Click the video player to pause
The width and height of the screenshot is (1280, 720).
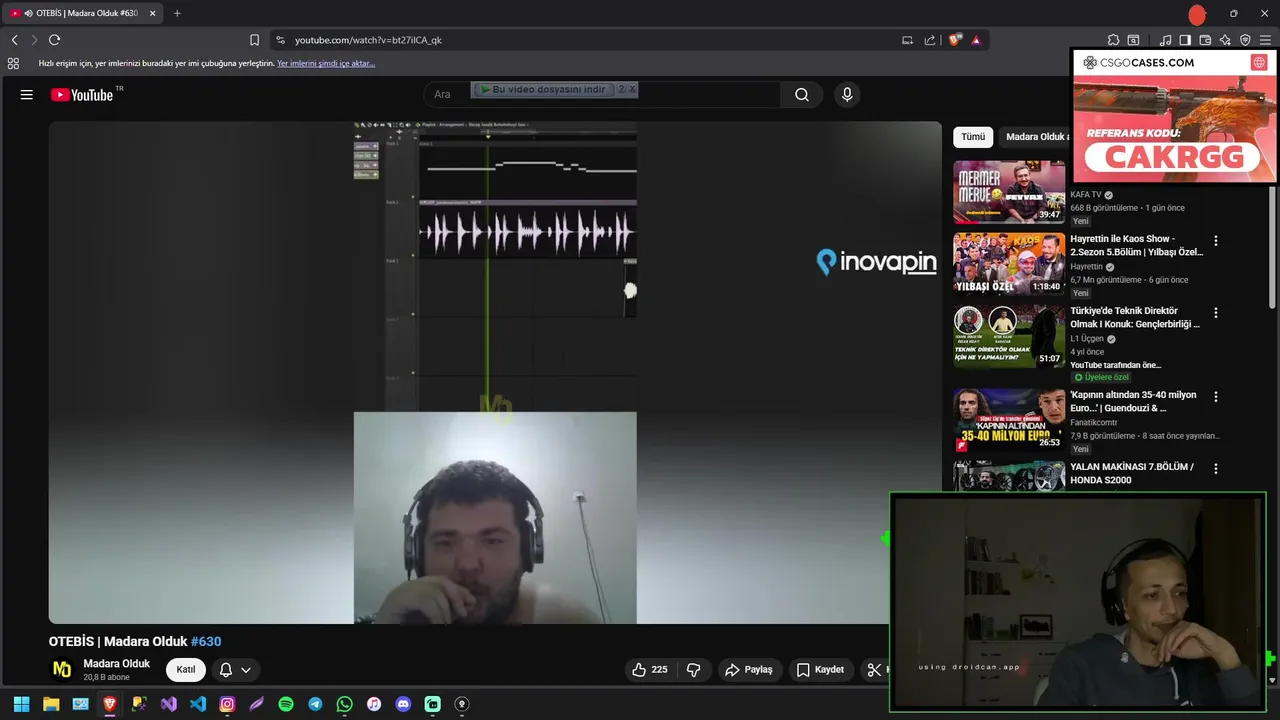click(x=495, y=372)
